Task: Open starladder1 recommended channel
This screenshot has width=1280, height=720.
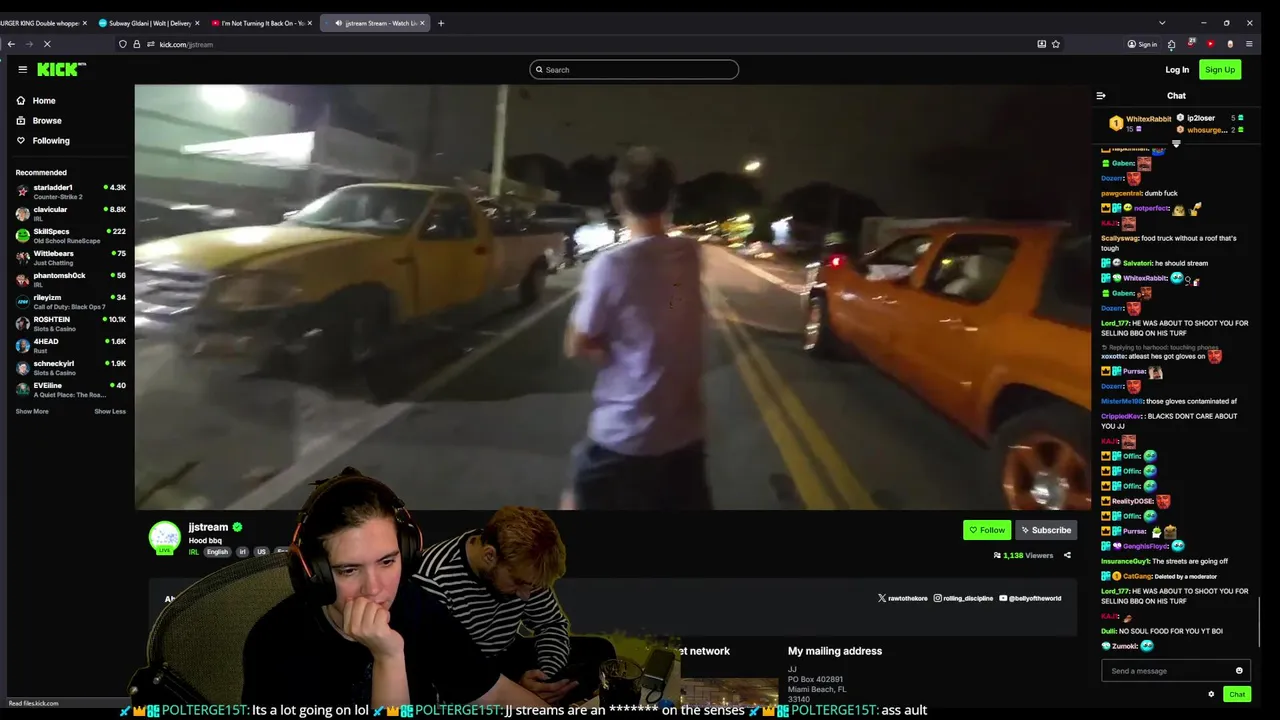Action: click(x=70, y=191)
